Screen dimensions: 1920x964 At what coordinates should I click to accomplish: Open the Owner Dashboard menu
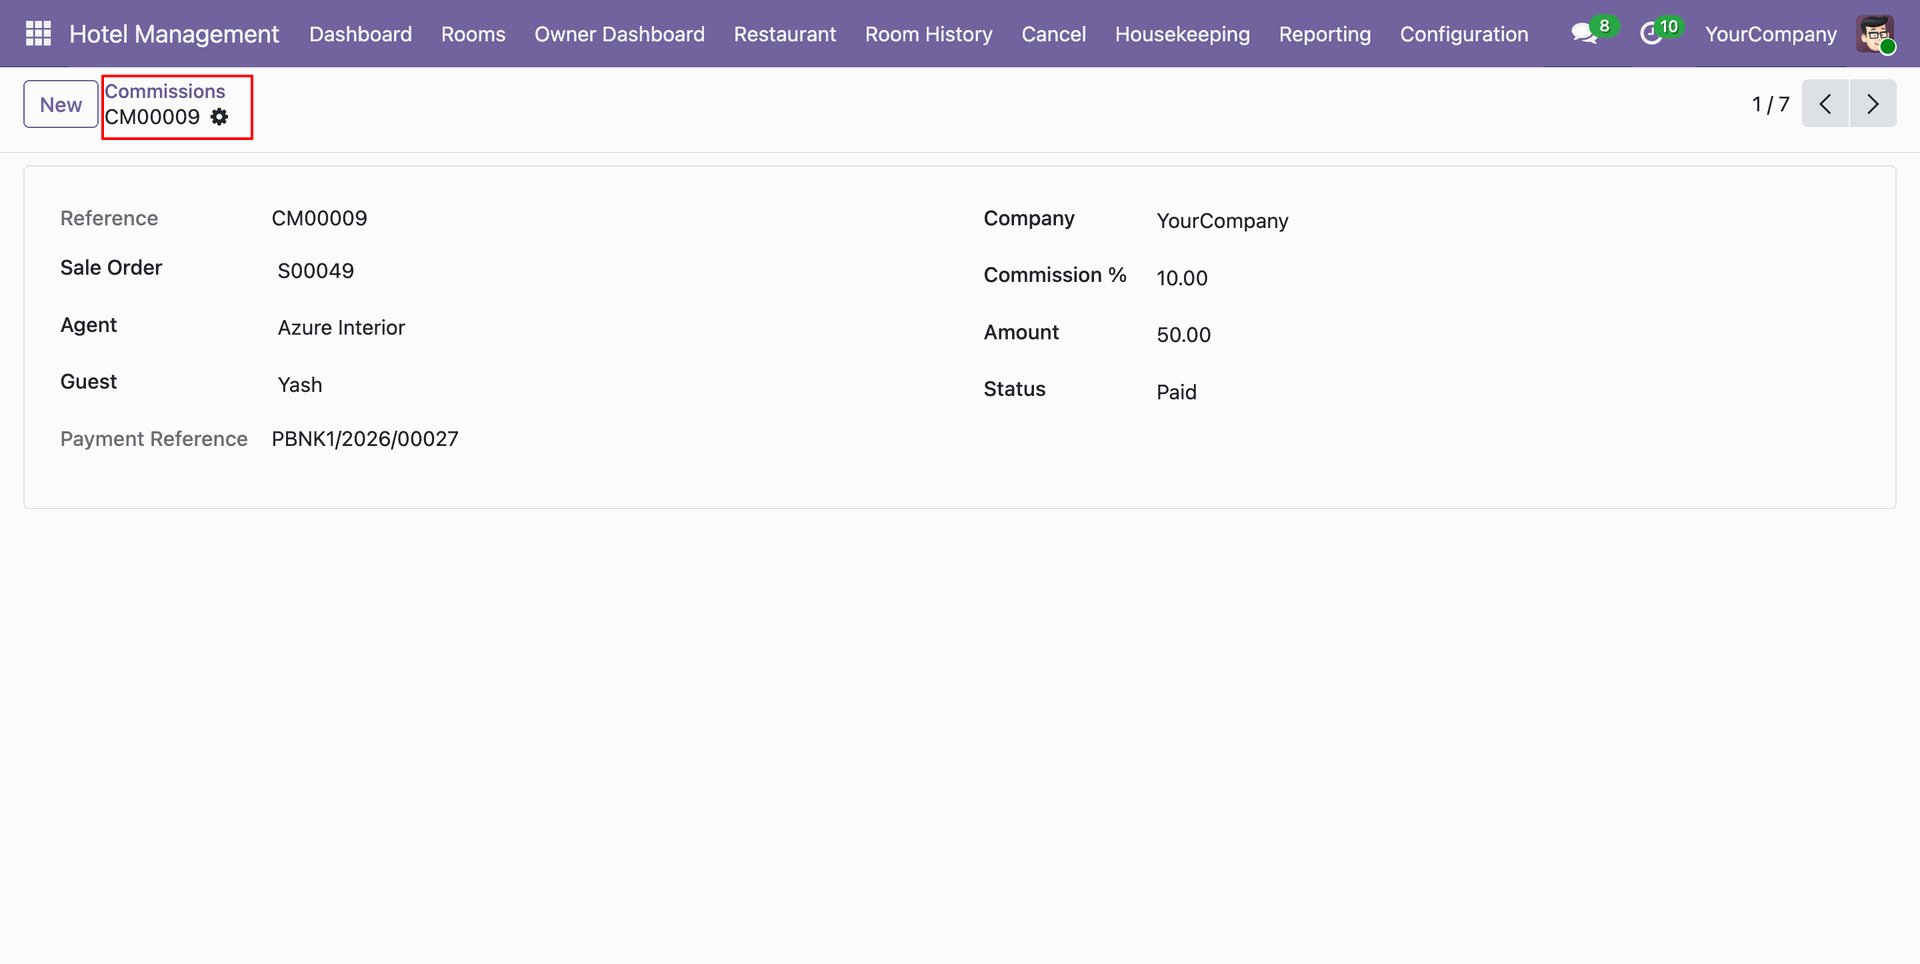click(619, 34)
